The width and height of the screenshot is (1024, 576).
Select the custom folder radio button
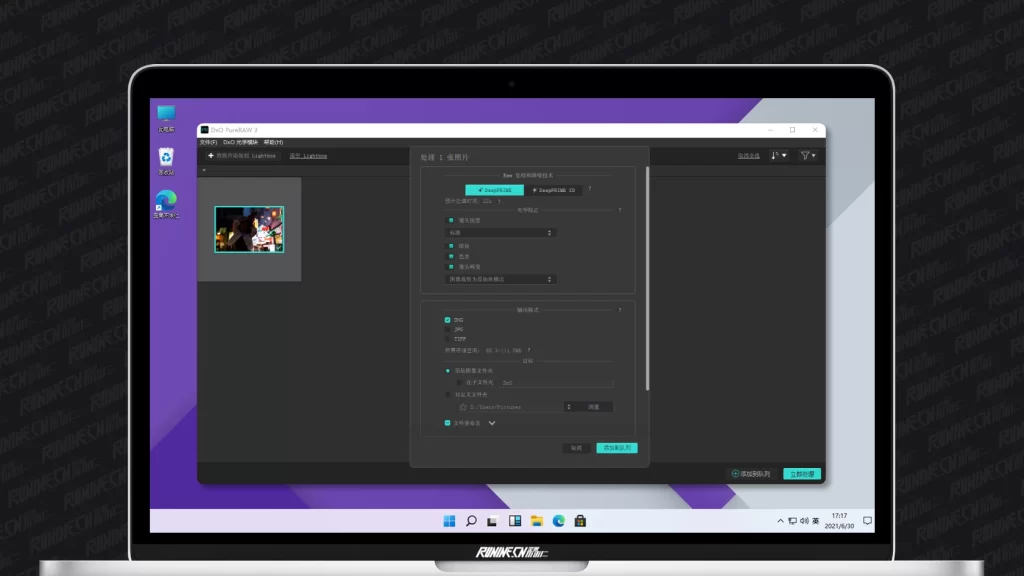click(x=448, y=395)
